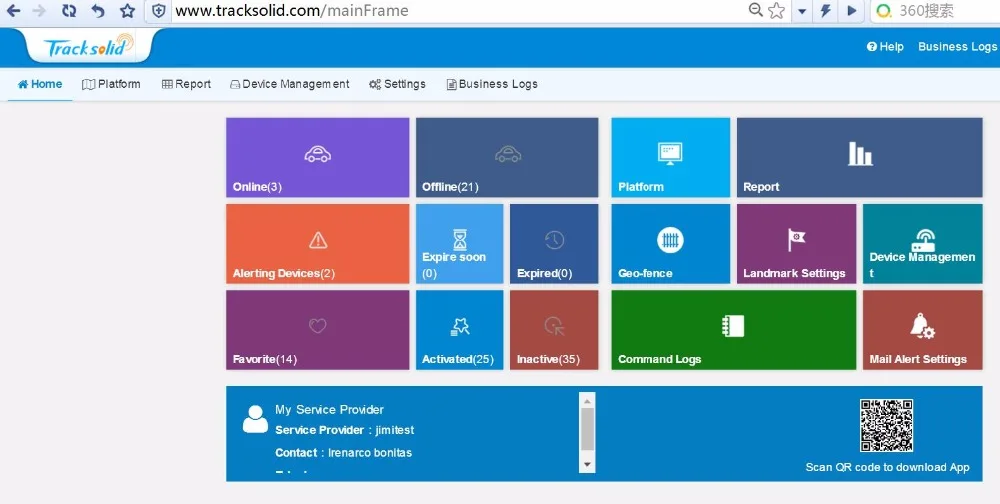Screen dimensions: 1000x504
Task: Open the Activated(25) tile label
Action: pos(458,360)
